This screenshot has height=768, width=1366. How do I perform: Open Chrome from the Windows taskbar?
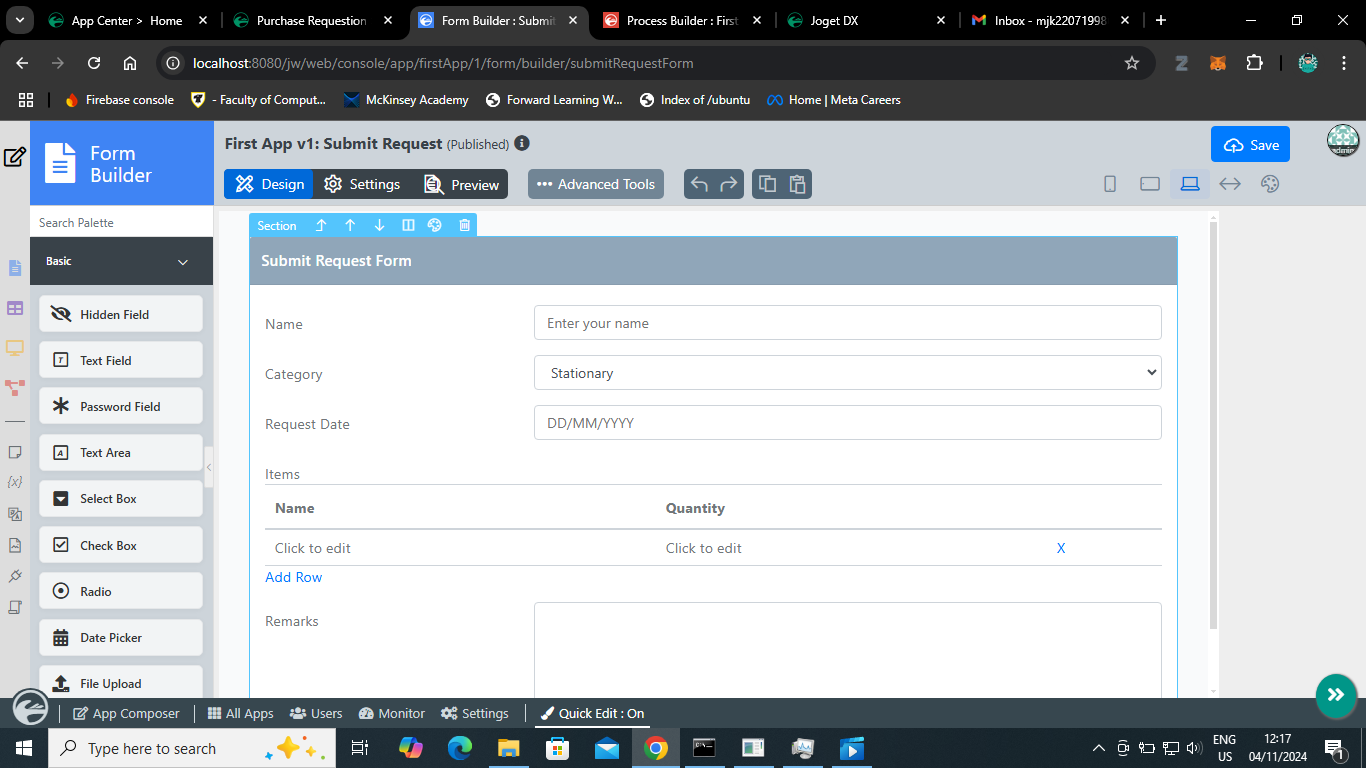(656, 748)
